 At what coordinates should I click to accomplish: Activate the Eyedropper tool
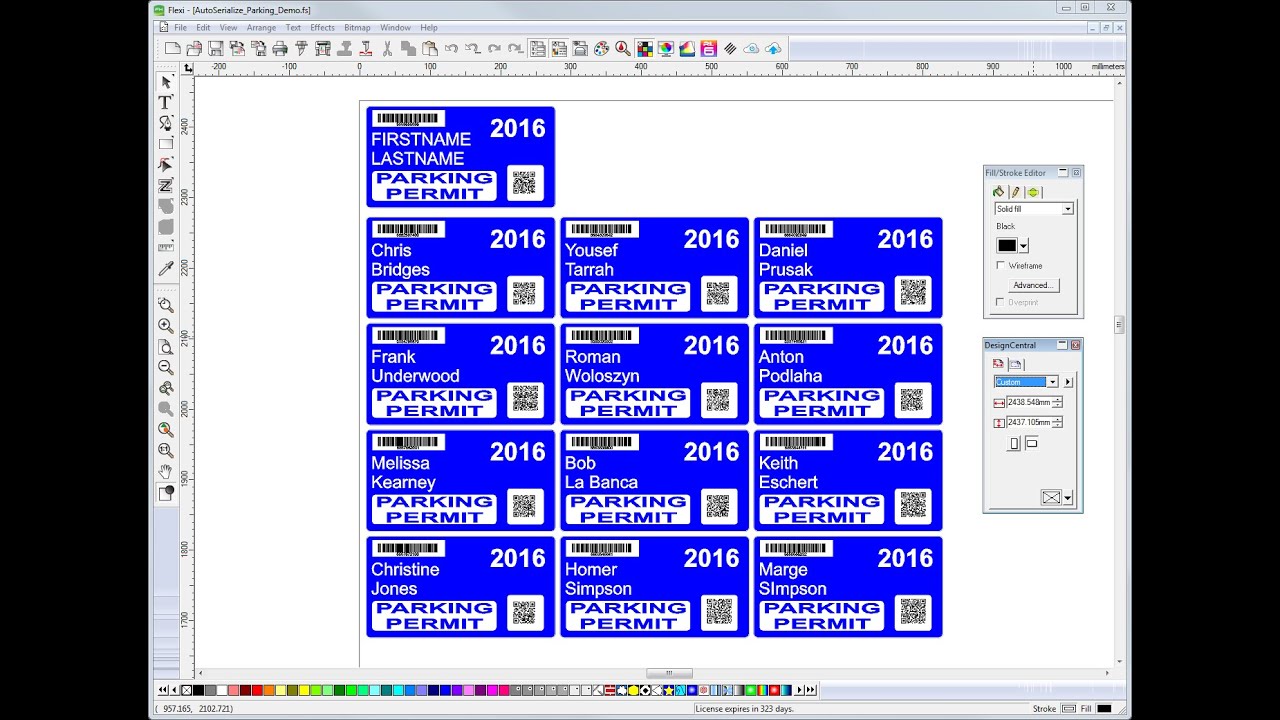tap(166, 269)
